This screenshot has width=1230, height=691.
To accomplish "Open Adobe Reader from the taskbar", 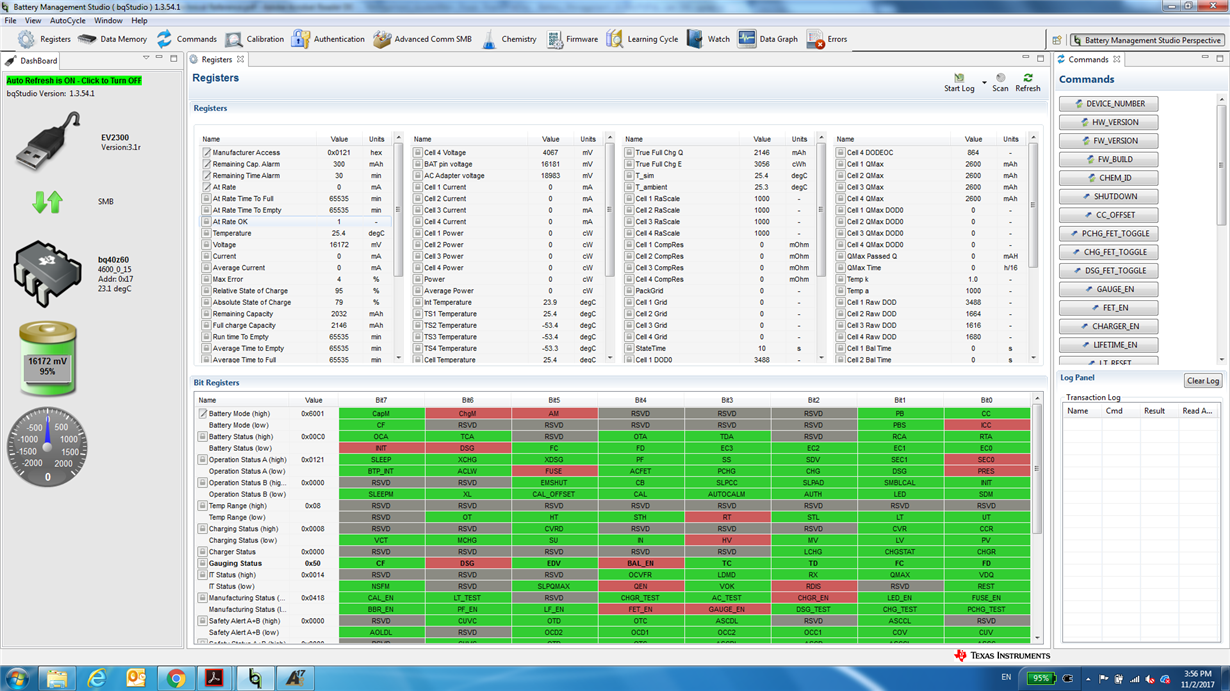I will click(215, 678).
